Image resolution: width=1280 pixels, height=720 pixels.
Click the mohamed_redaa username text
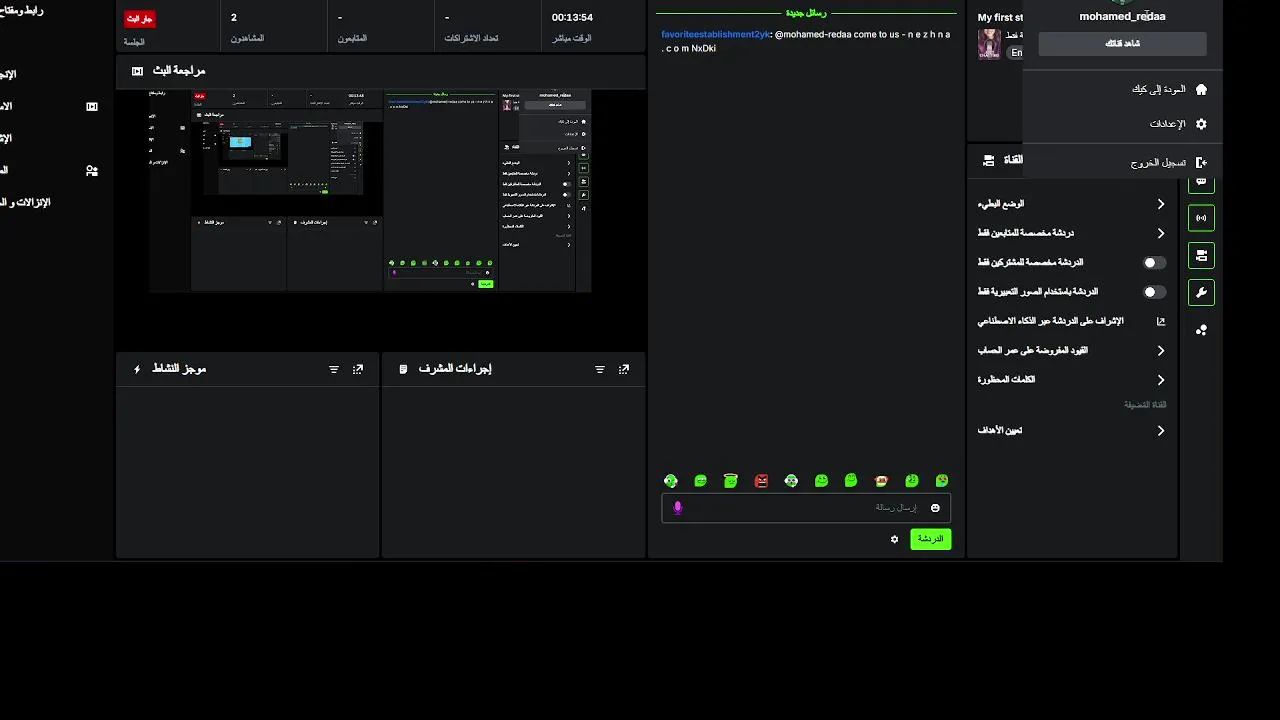pos(1122,16)
